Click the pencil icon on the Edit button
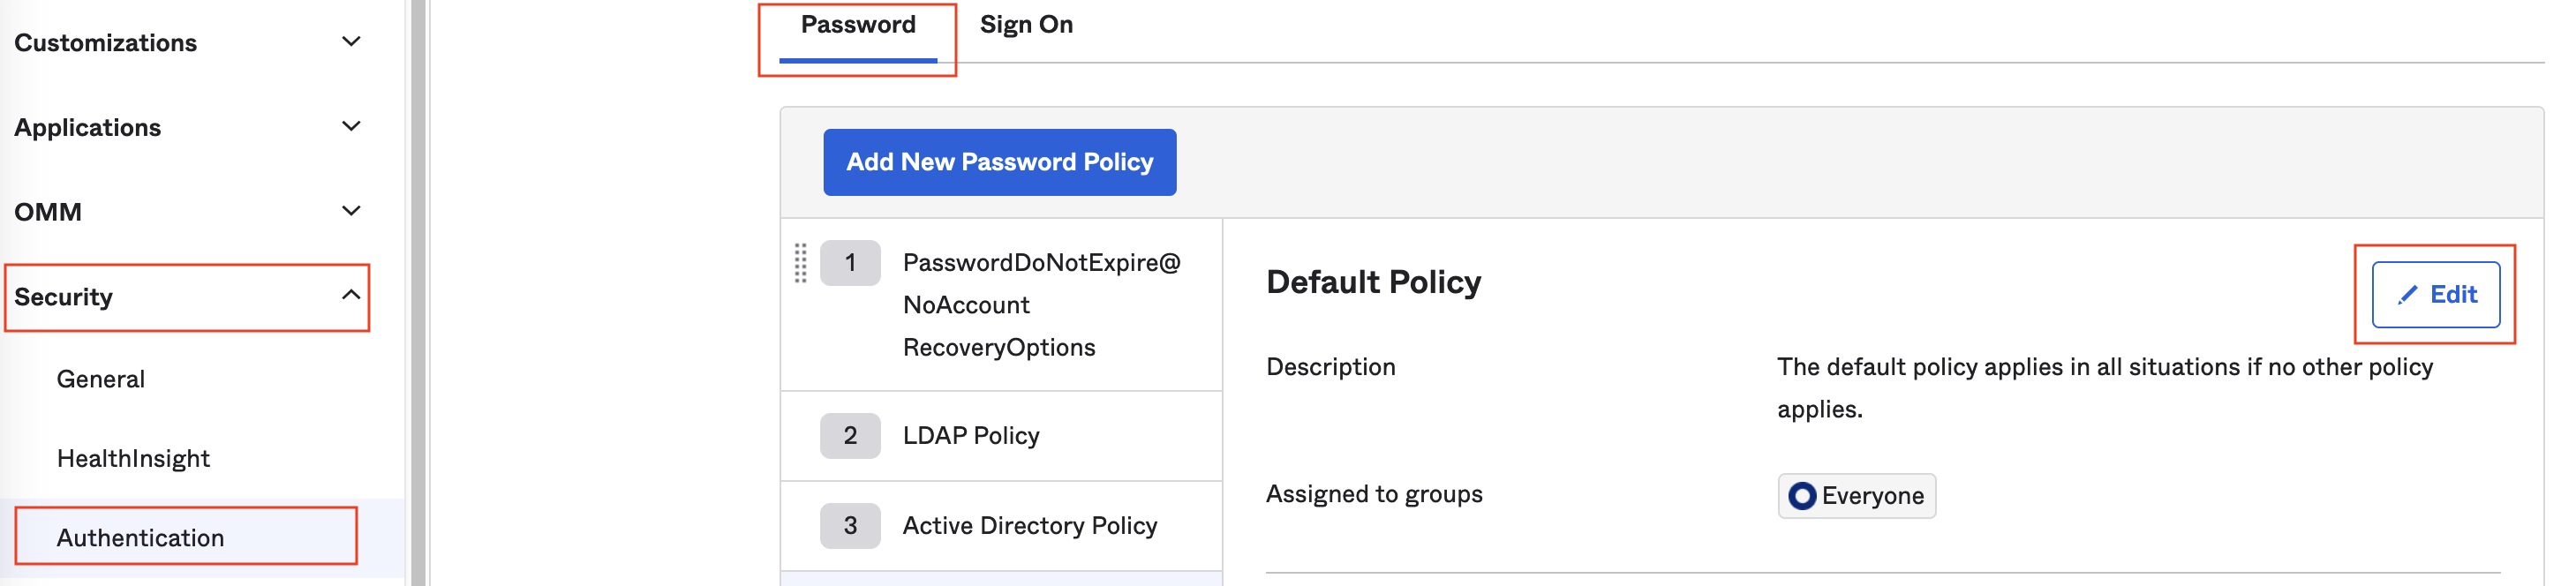Screen dimensions: 2576x586 click(x=2407, y=294)
